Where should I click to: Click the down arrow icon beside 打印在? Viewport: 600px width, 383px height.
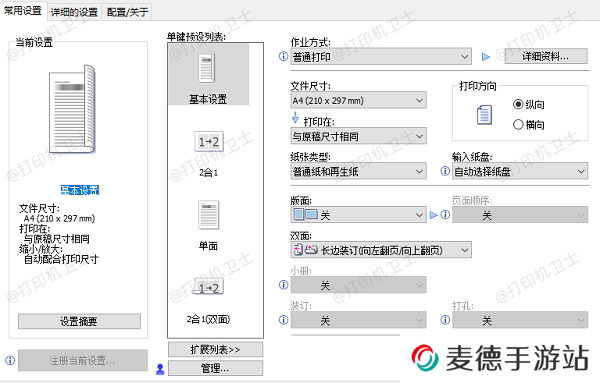[295, 118]
